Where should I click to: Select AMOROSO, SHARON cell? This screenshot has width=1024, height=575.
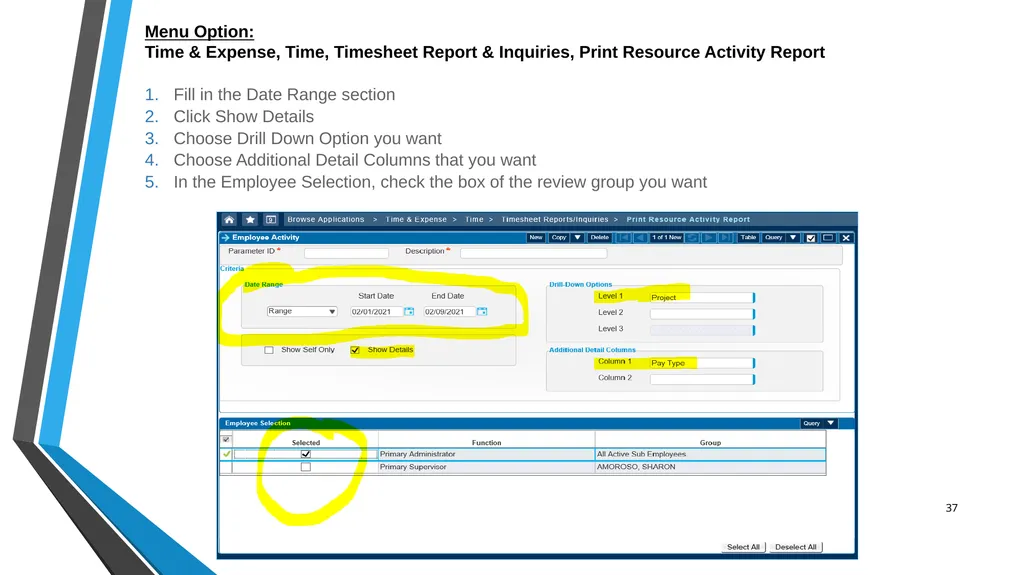pos(711,467)
